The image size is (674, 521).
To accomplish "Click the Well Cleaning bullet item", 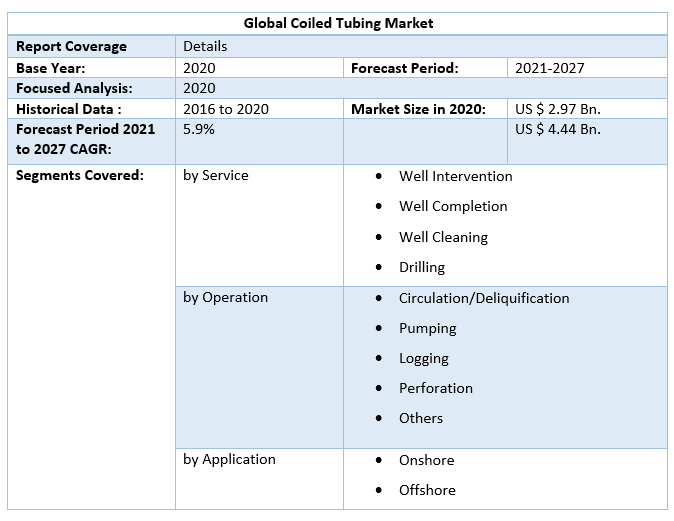I will coord(443,237).
